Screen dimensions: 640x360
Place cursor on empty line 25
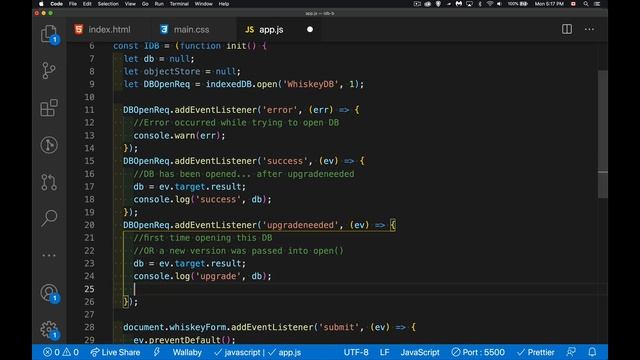pyautogui.click(x=359, y=289)
